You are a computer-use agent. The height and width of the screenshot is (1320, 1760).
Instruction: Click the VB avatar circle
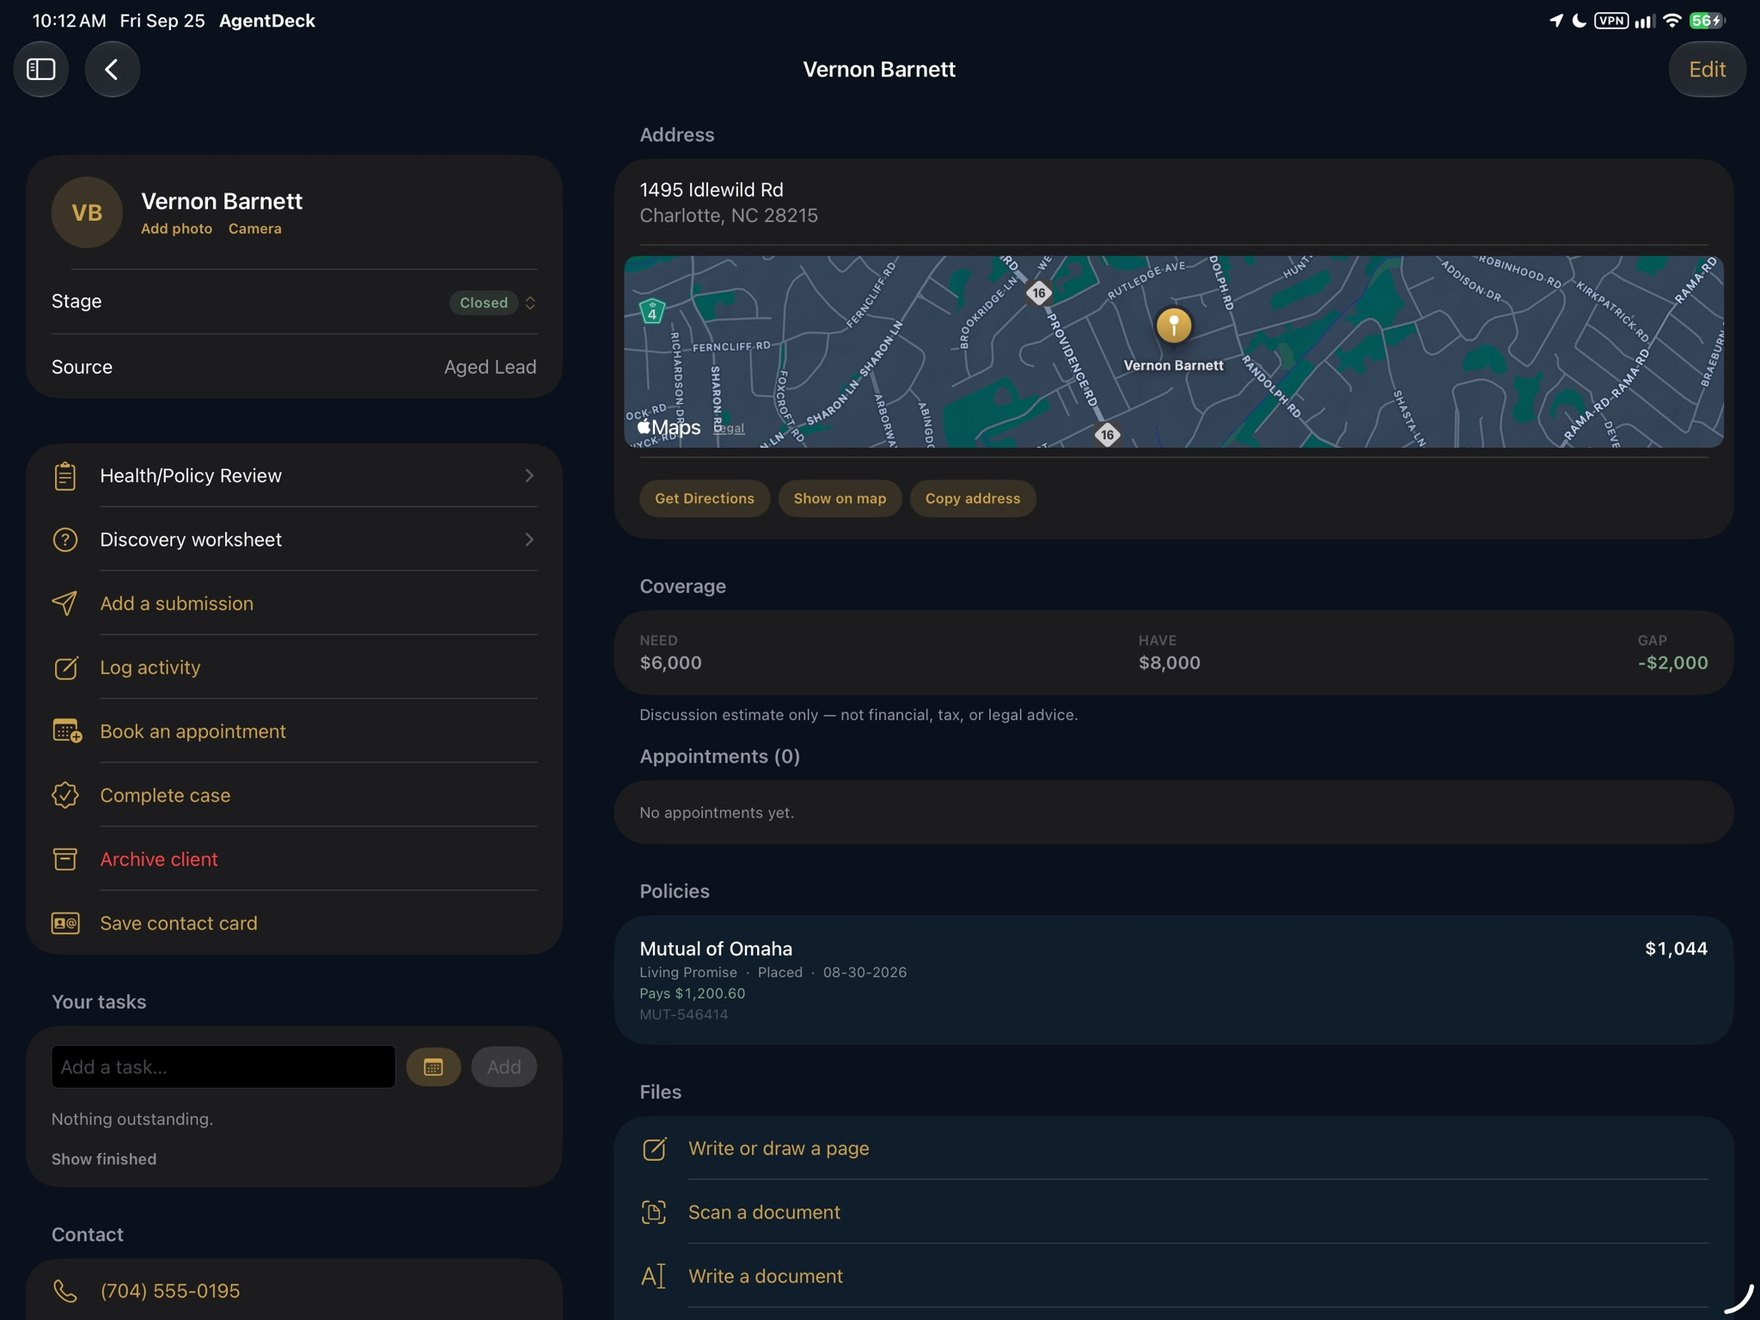(x=87, y=213)
